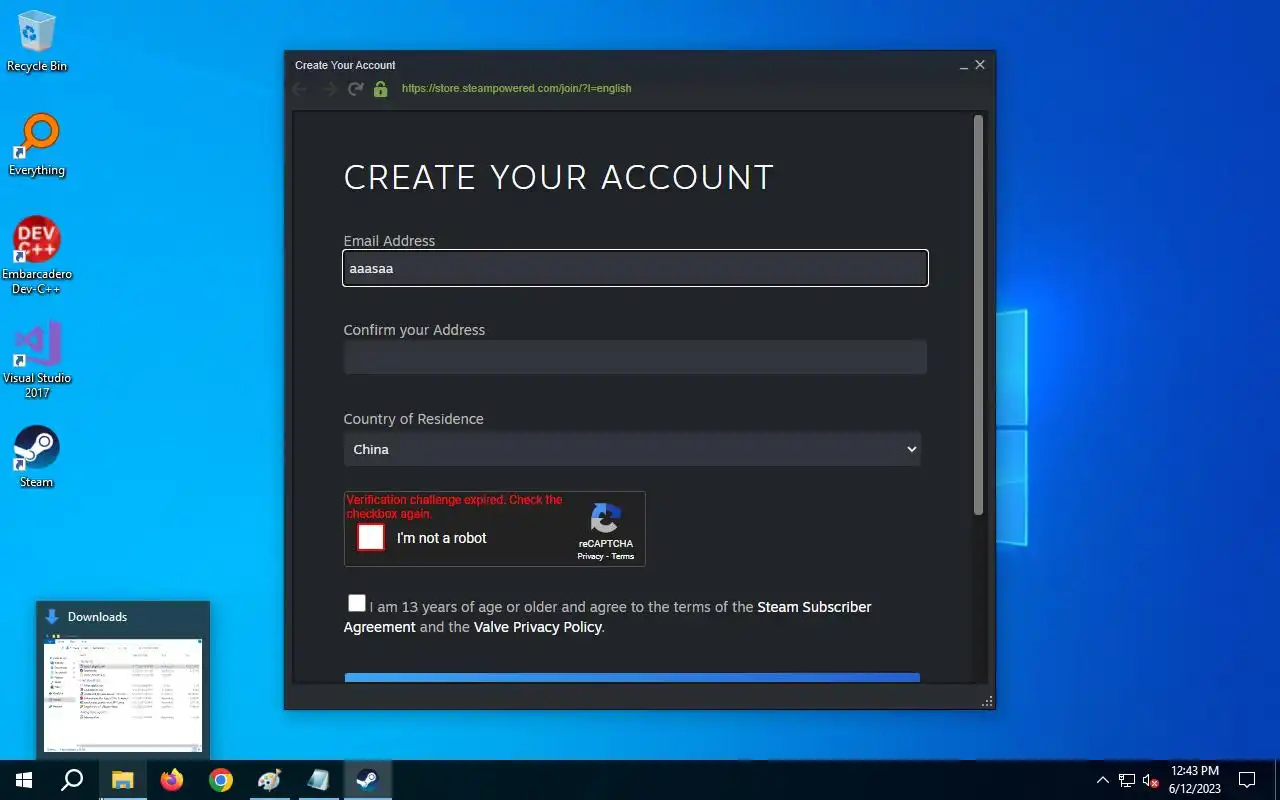Click the Confirm your Address field
The width and height of the screenshot is (1280, 800).
[x=635, y=357]
